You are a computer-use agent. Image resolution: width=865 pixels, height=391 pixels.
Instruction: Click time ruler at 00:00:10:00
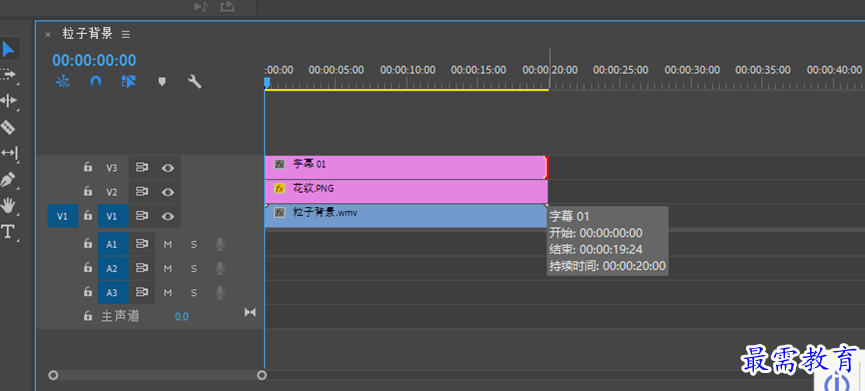tap(408, 70)
